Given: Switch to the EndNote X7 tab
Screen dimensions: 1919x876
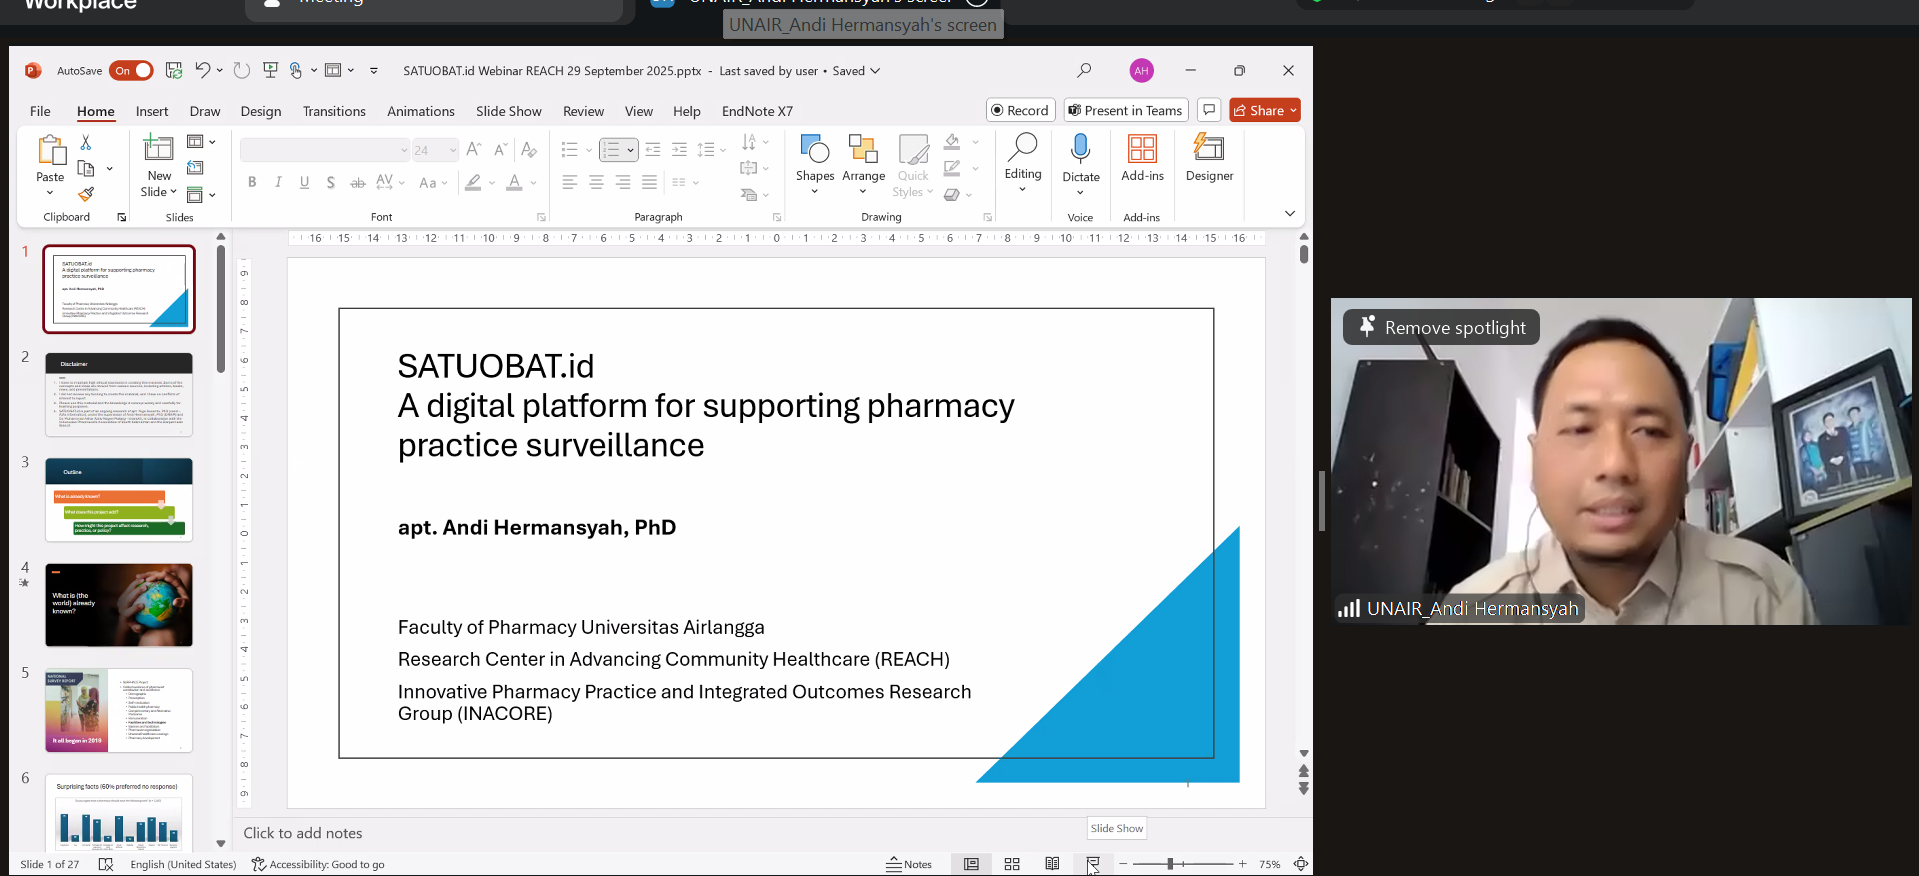Looking at the screenshot, I should coord(757,111).
